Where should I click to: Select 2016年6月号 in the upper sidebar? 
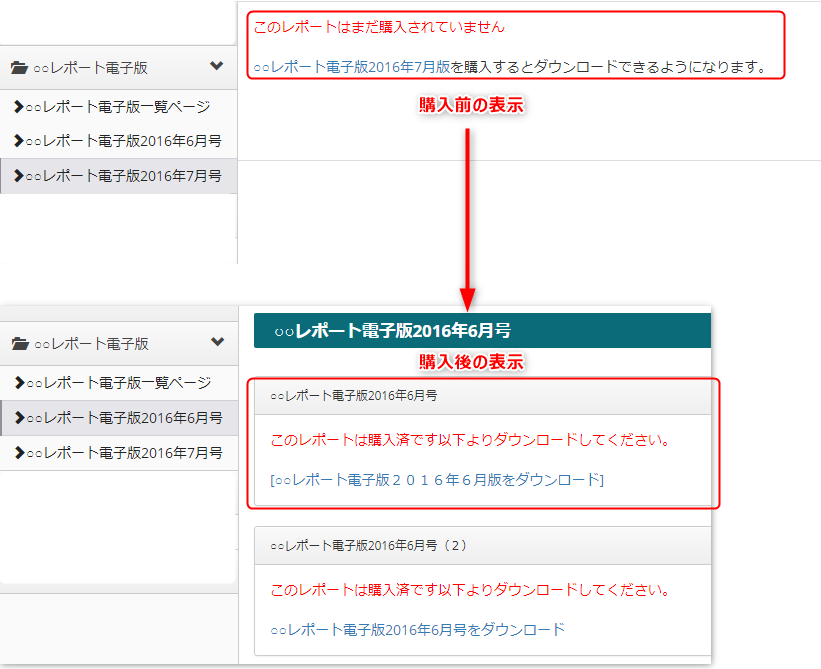click(118, 141)
